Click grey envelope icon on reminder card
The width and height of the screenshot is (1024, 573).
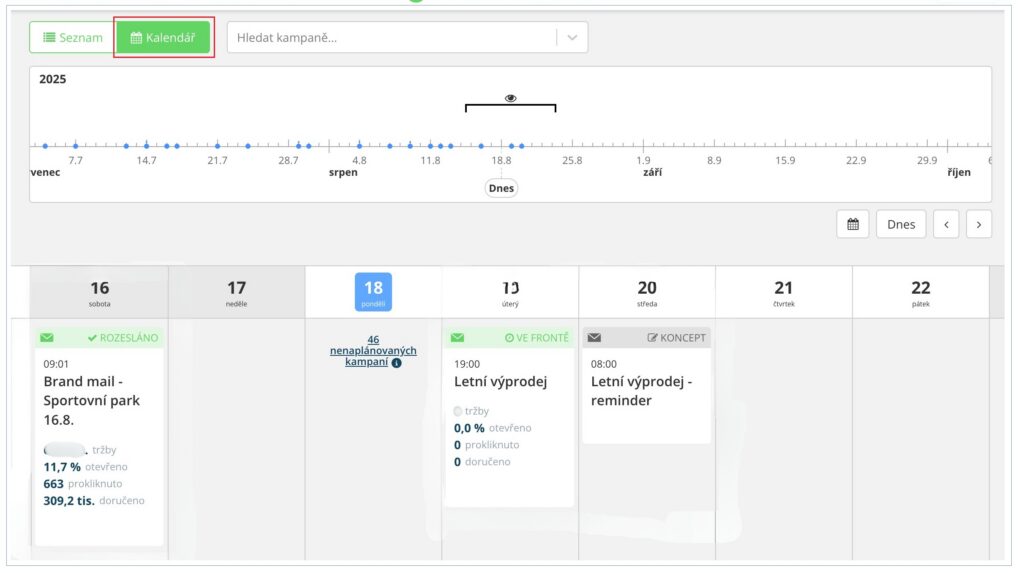(x=594, y=338)
